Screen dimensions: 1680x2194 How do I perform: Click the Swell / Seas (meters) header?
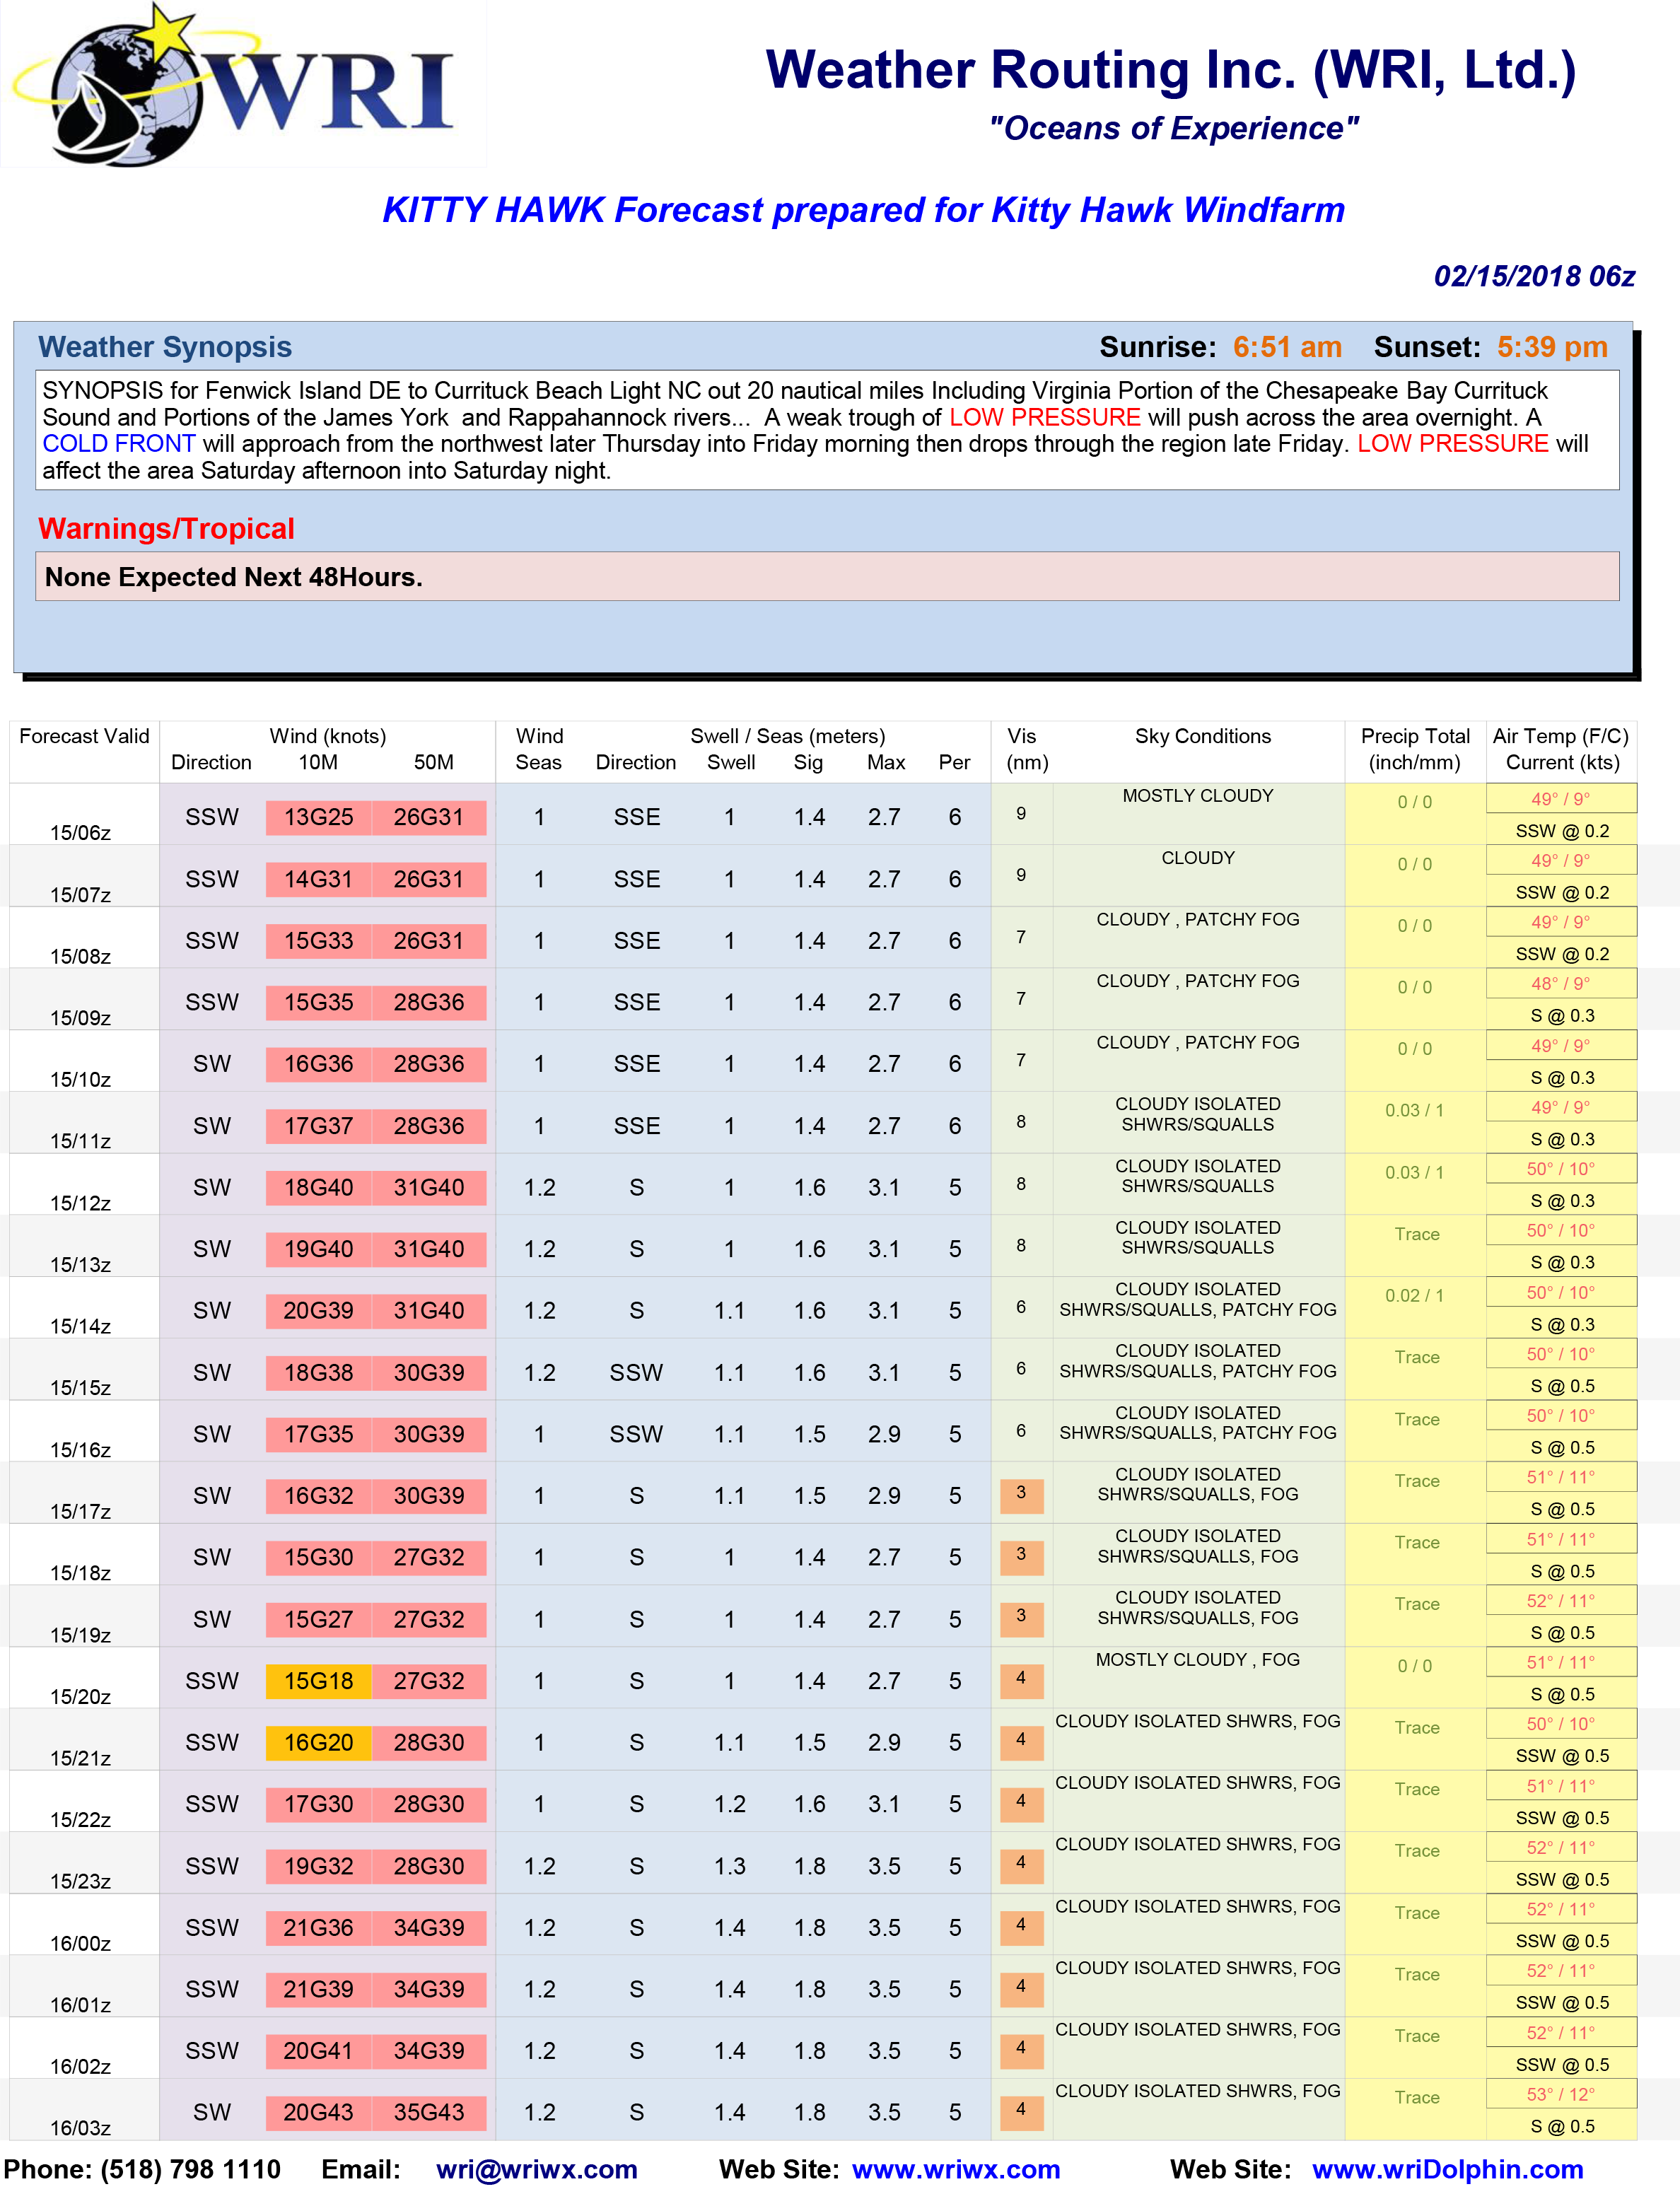(788, 737)
